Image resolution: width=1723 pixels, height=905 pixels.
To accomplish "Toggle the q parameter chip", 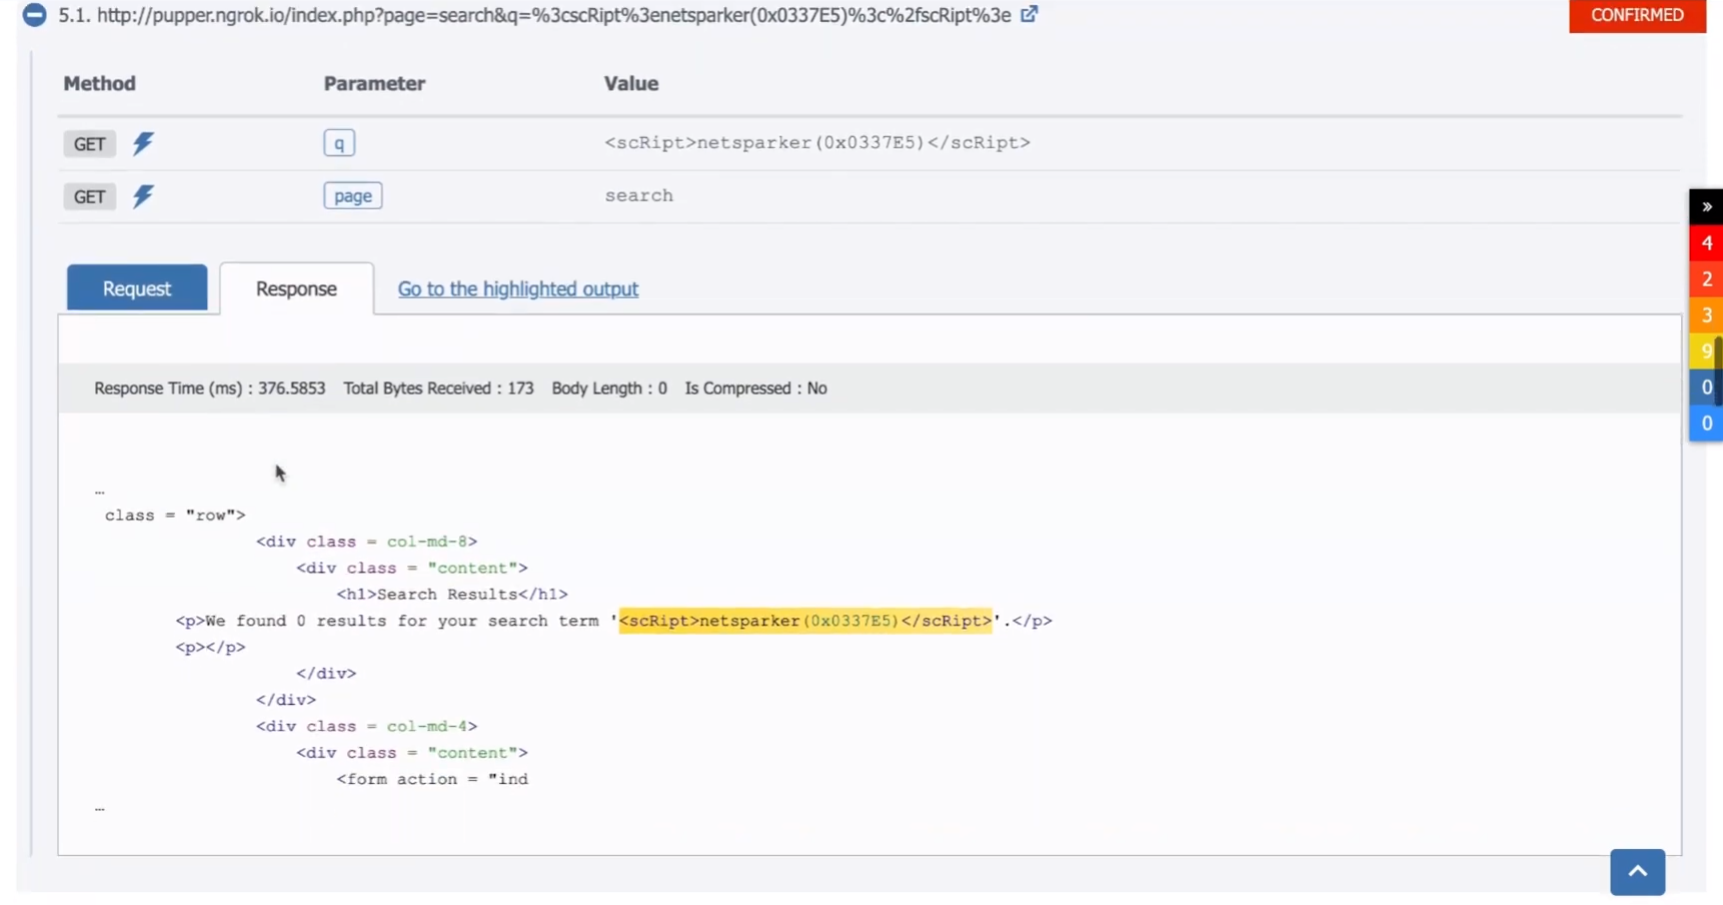I will pos(339,143).
